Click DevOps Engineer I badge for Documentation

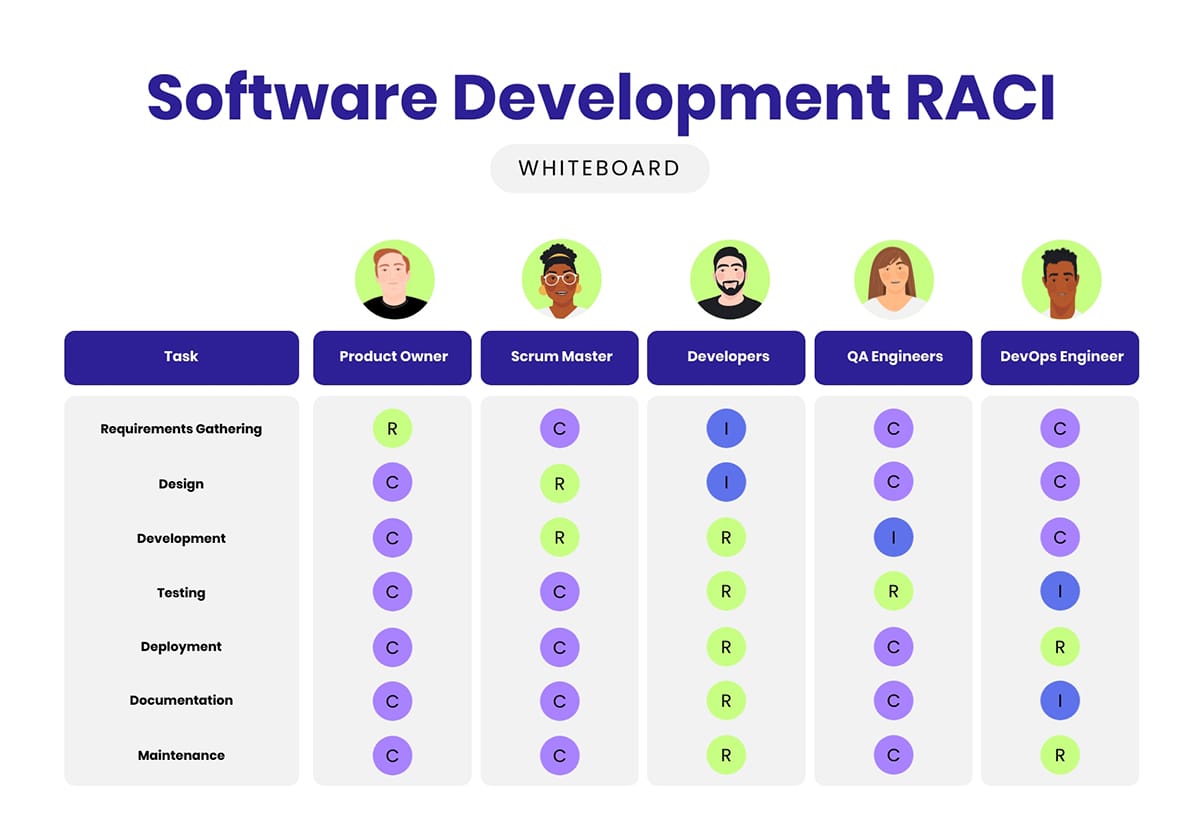(x=1060, y=701)
